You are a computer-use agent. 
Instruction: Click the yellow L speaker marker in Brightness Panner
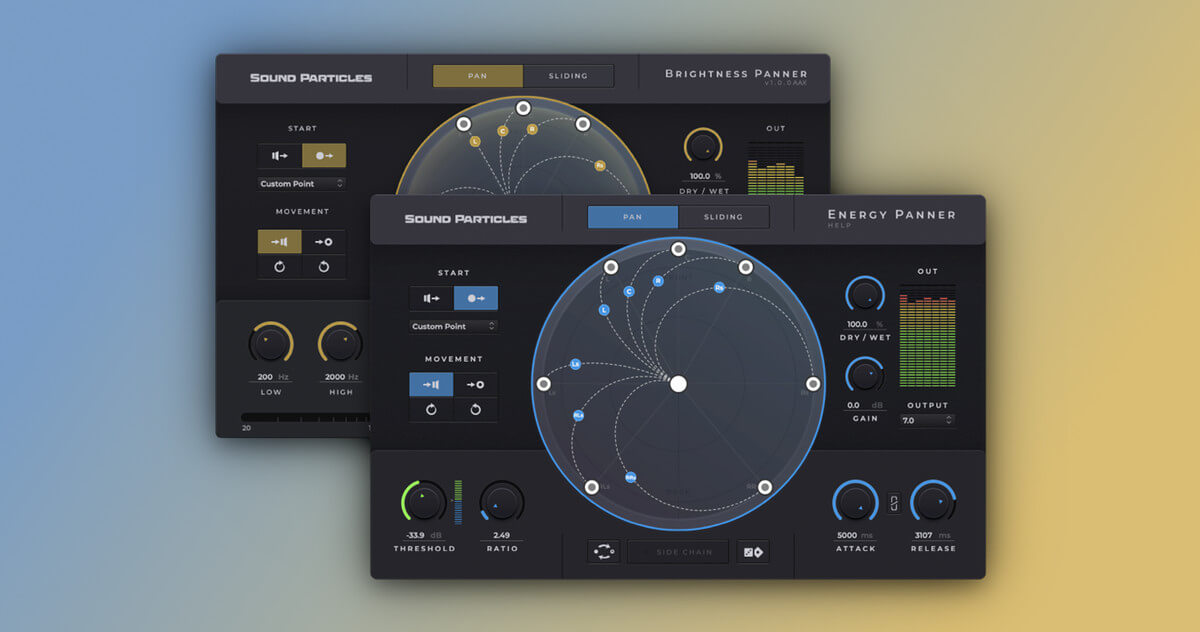(x=475, y=142)
